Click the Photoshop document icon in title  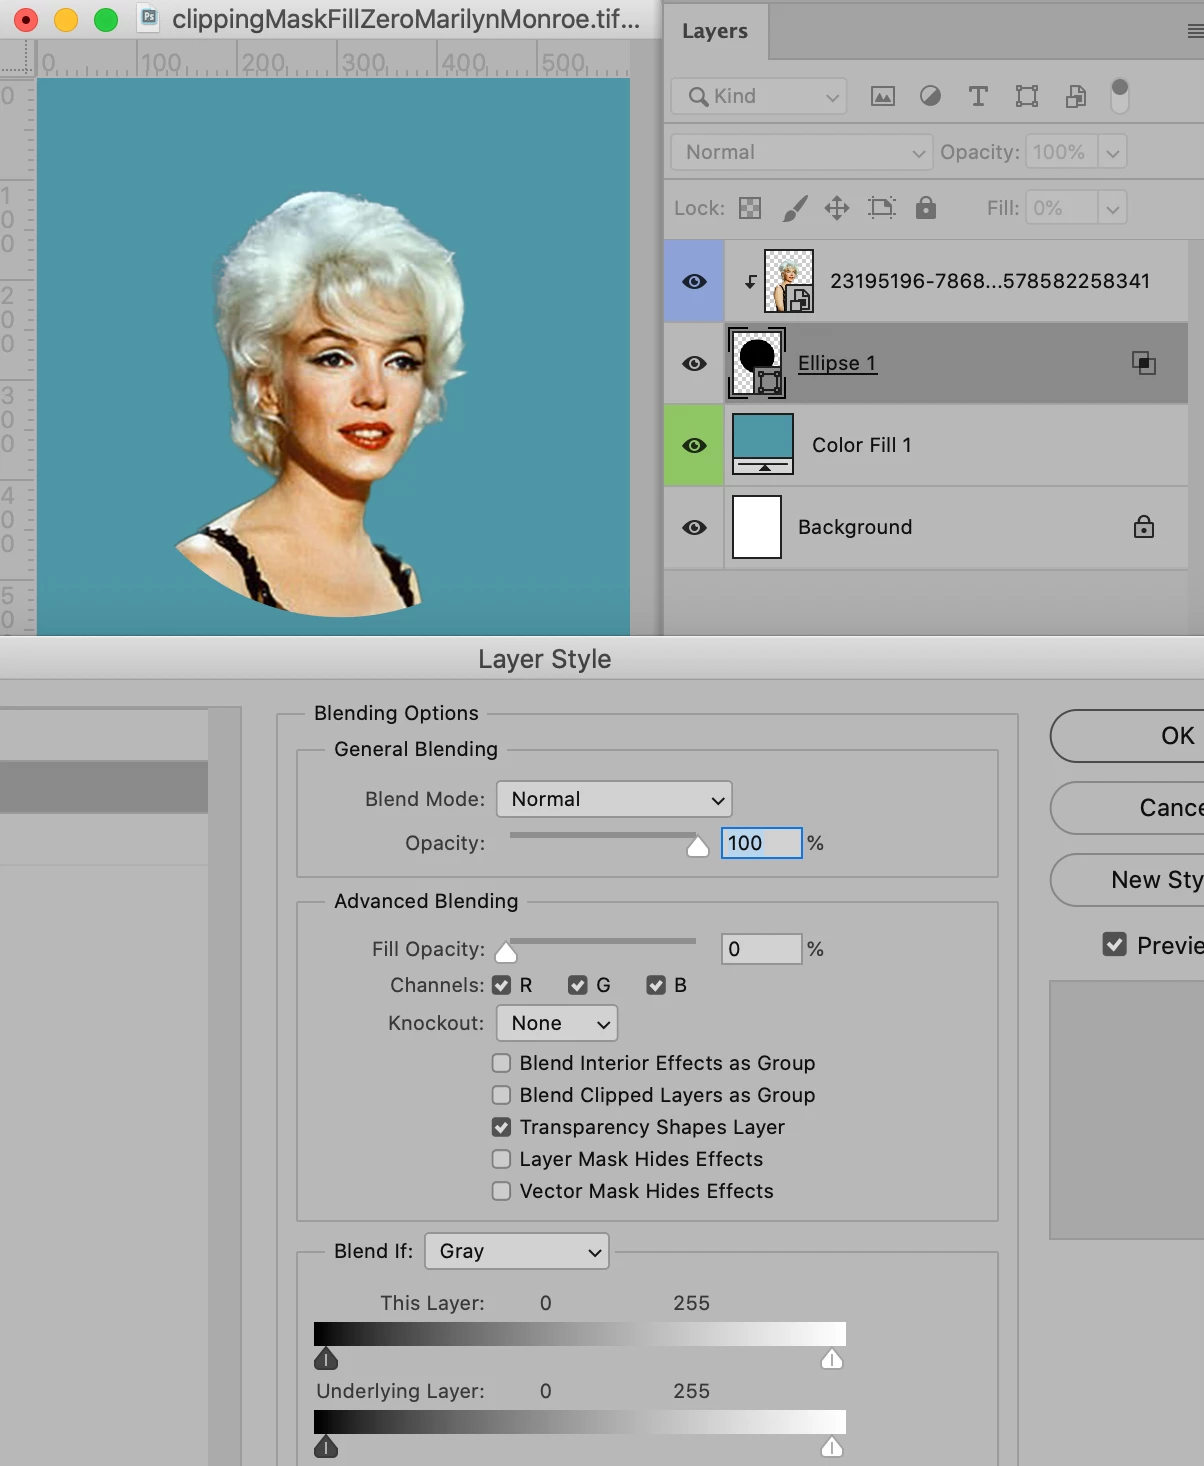tap(150, 17)
